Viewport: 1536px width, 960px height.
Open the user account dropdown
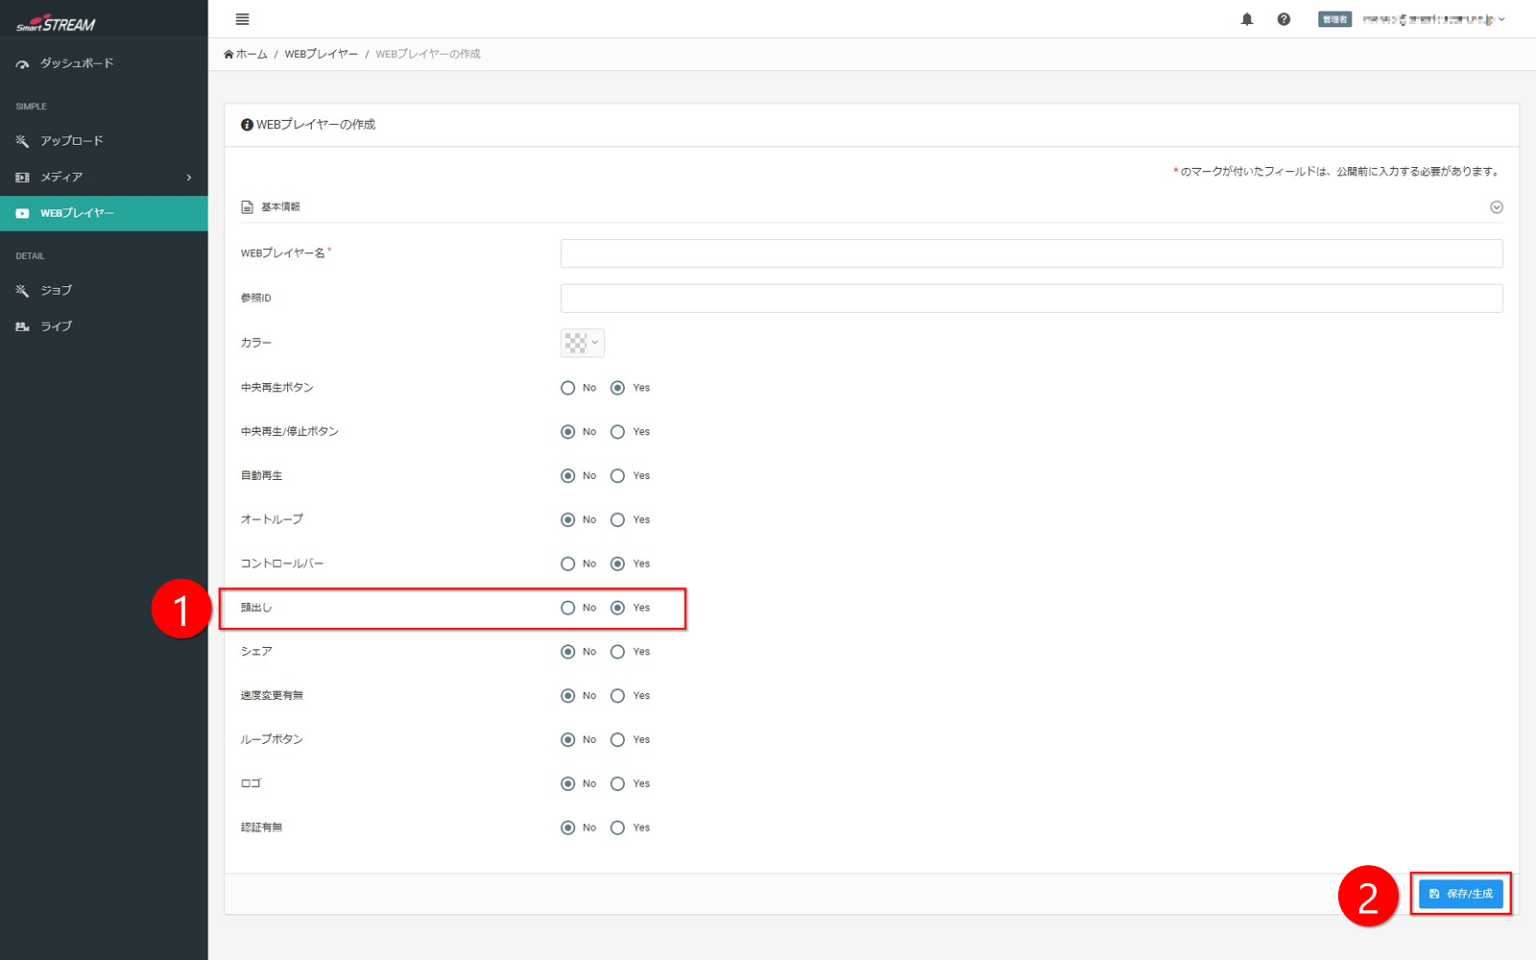coord(1432,19)
